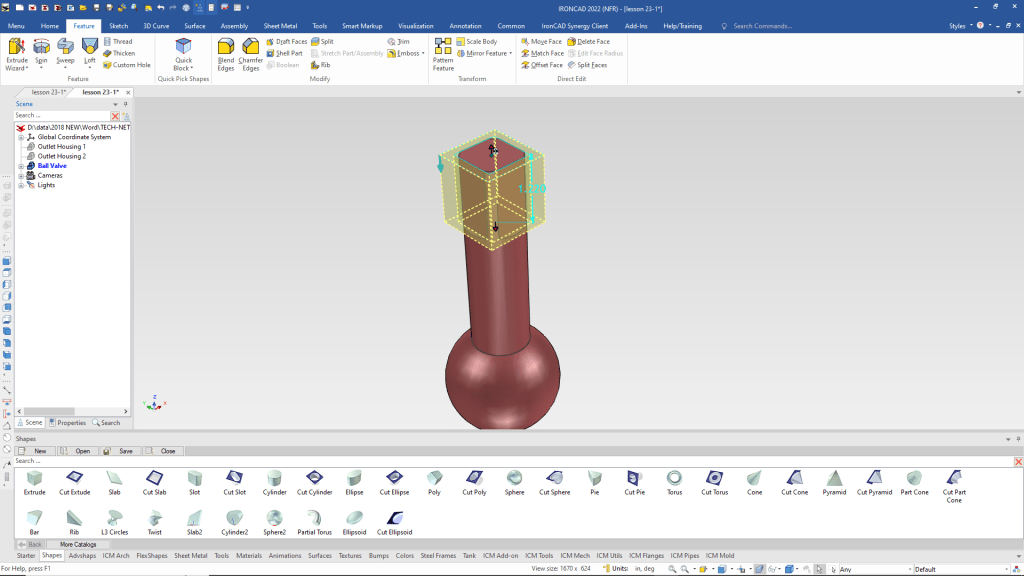Select the Blend Edges tool
The image size is (1024, 576).
pyautogui.click(x=226, y=51)
